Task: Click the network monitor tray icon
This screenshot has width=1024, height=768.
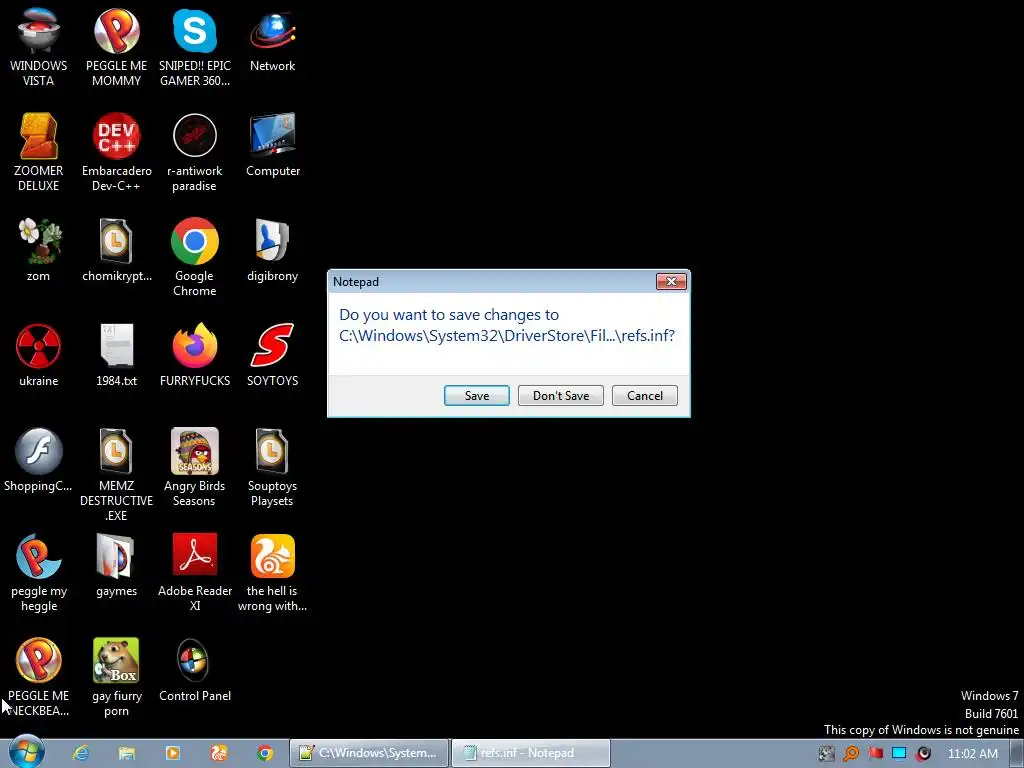Action: click(x=899, y=753)
